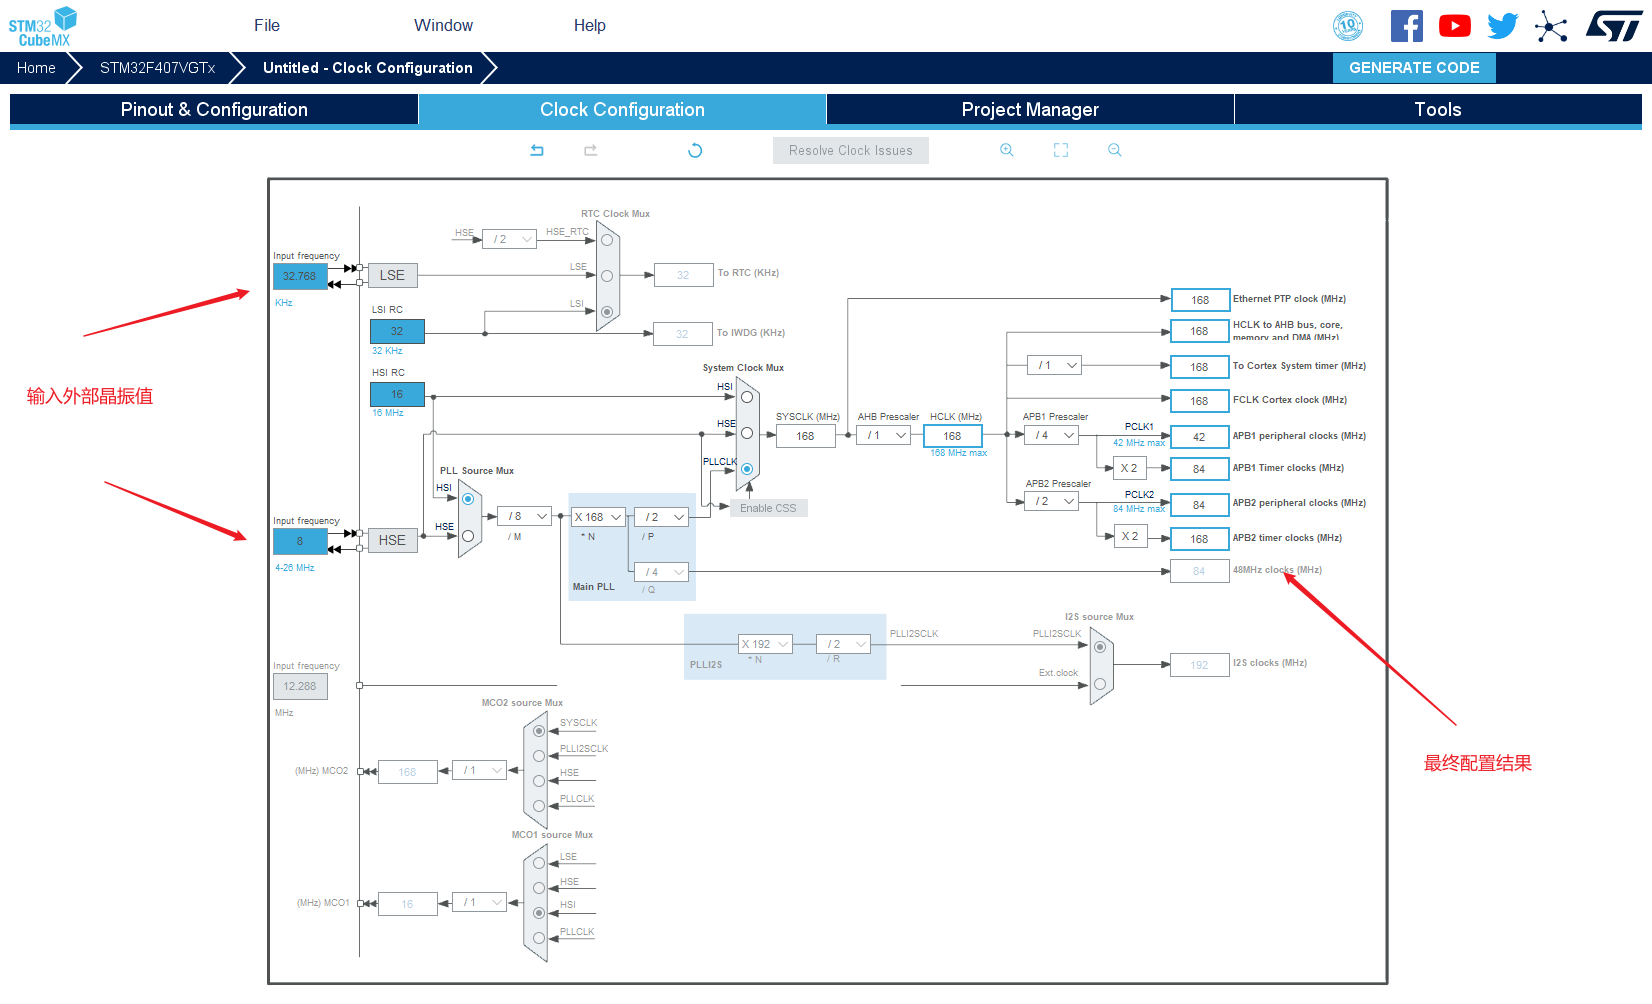Image resolution: width=1652 pixels, height=1004 pixels.
Task: Click the STM32F407VGTx breadcrumb
Action: click(x=158, y=68)
